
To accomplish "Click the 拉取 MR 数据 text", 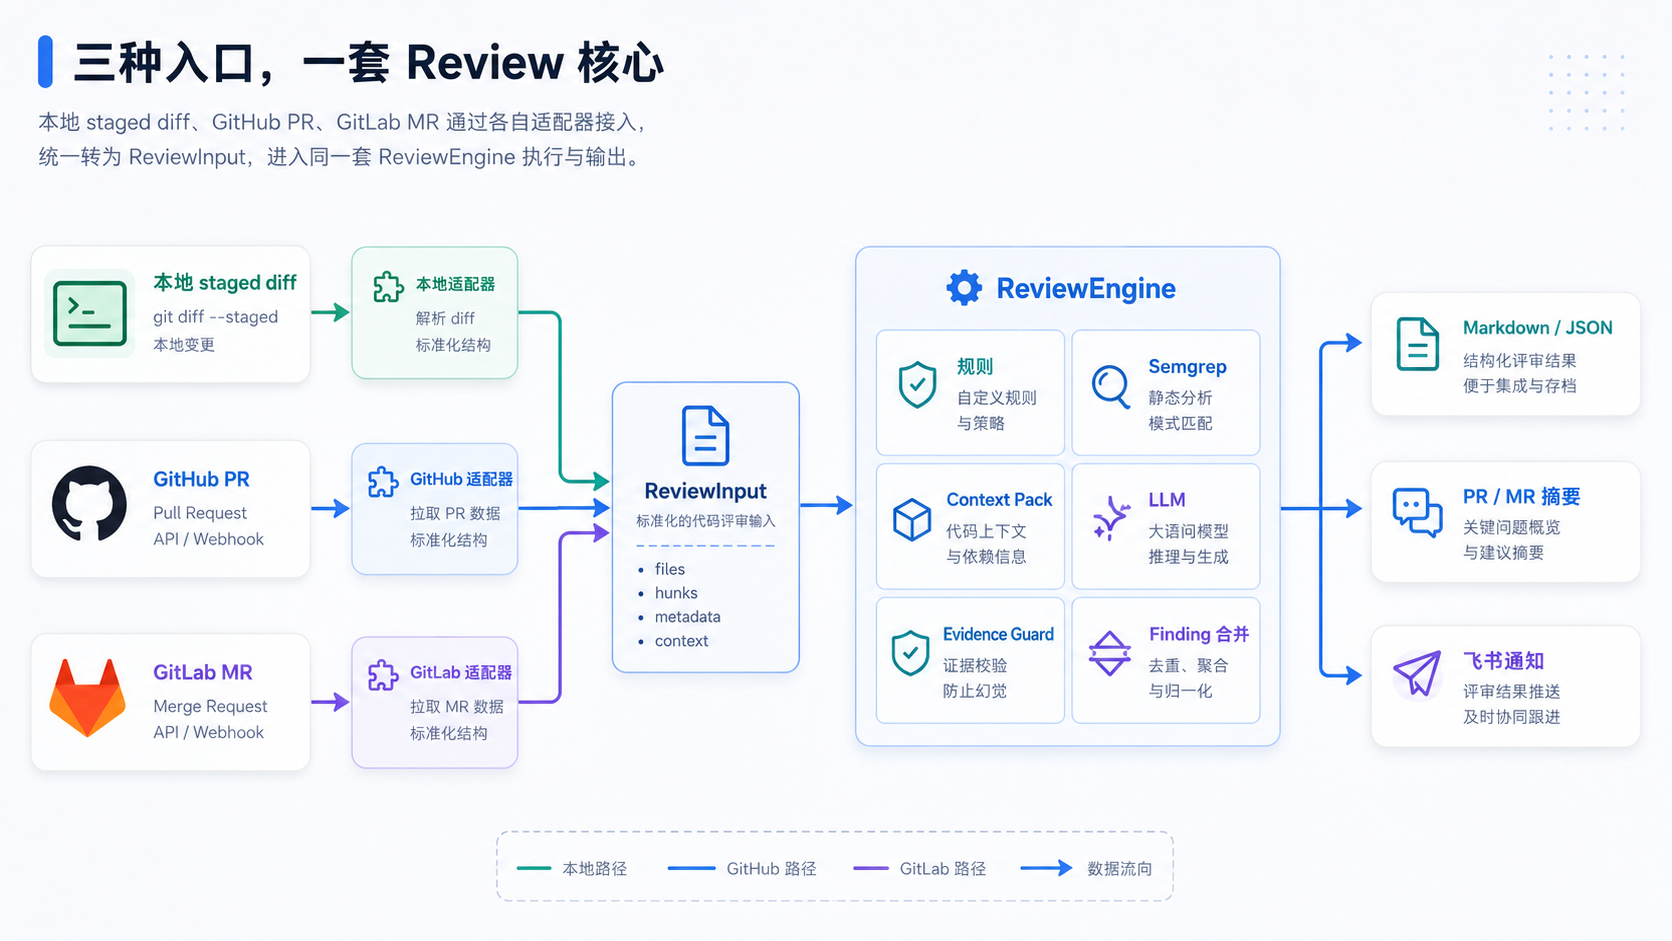I will pyautogui.click(x=457, y=706).
